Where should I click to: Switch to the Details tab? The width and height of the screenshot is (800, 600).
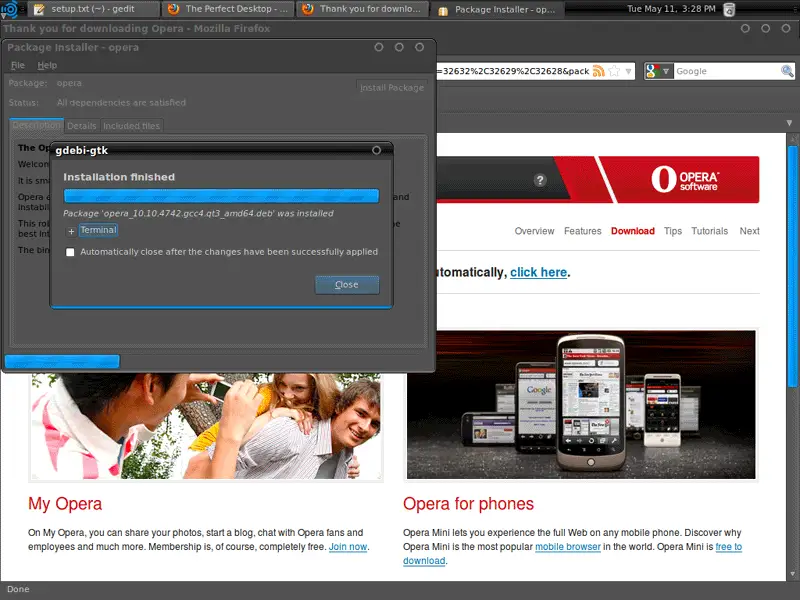82,126
